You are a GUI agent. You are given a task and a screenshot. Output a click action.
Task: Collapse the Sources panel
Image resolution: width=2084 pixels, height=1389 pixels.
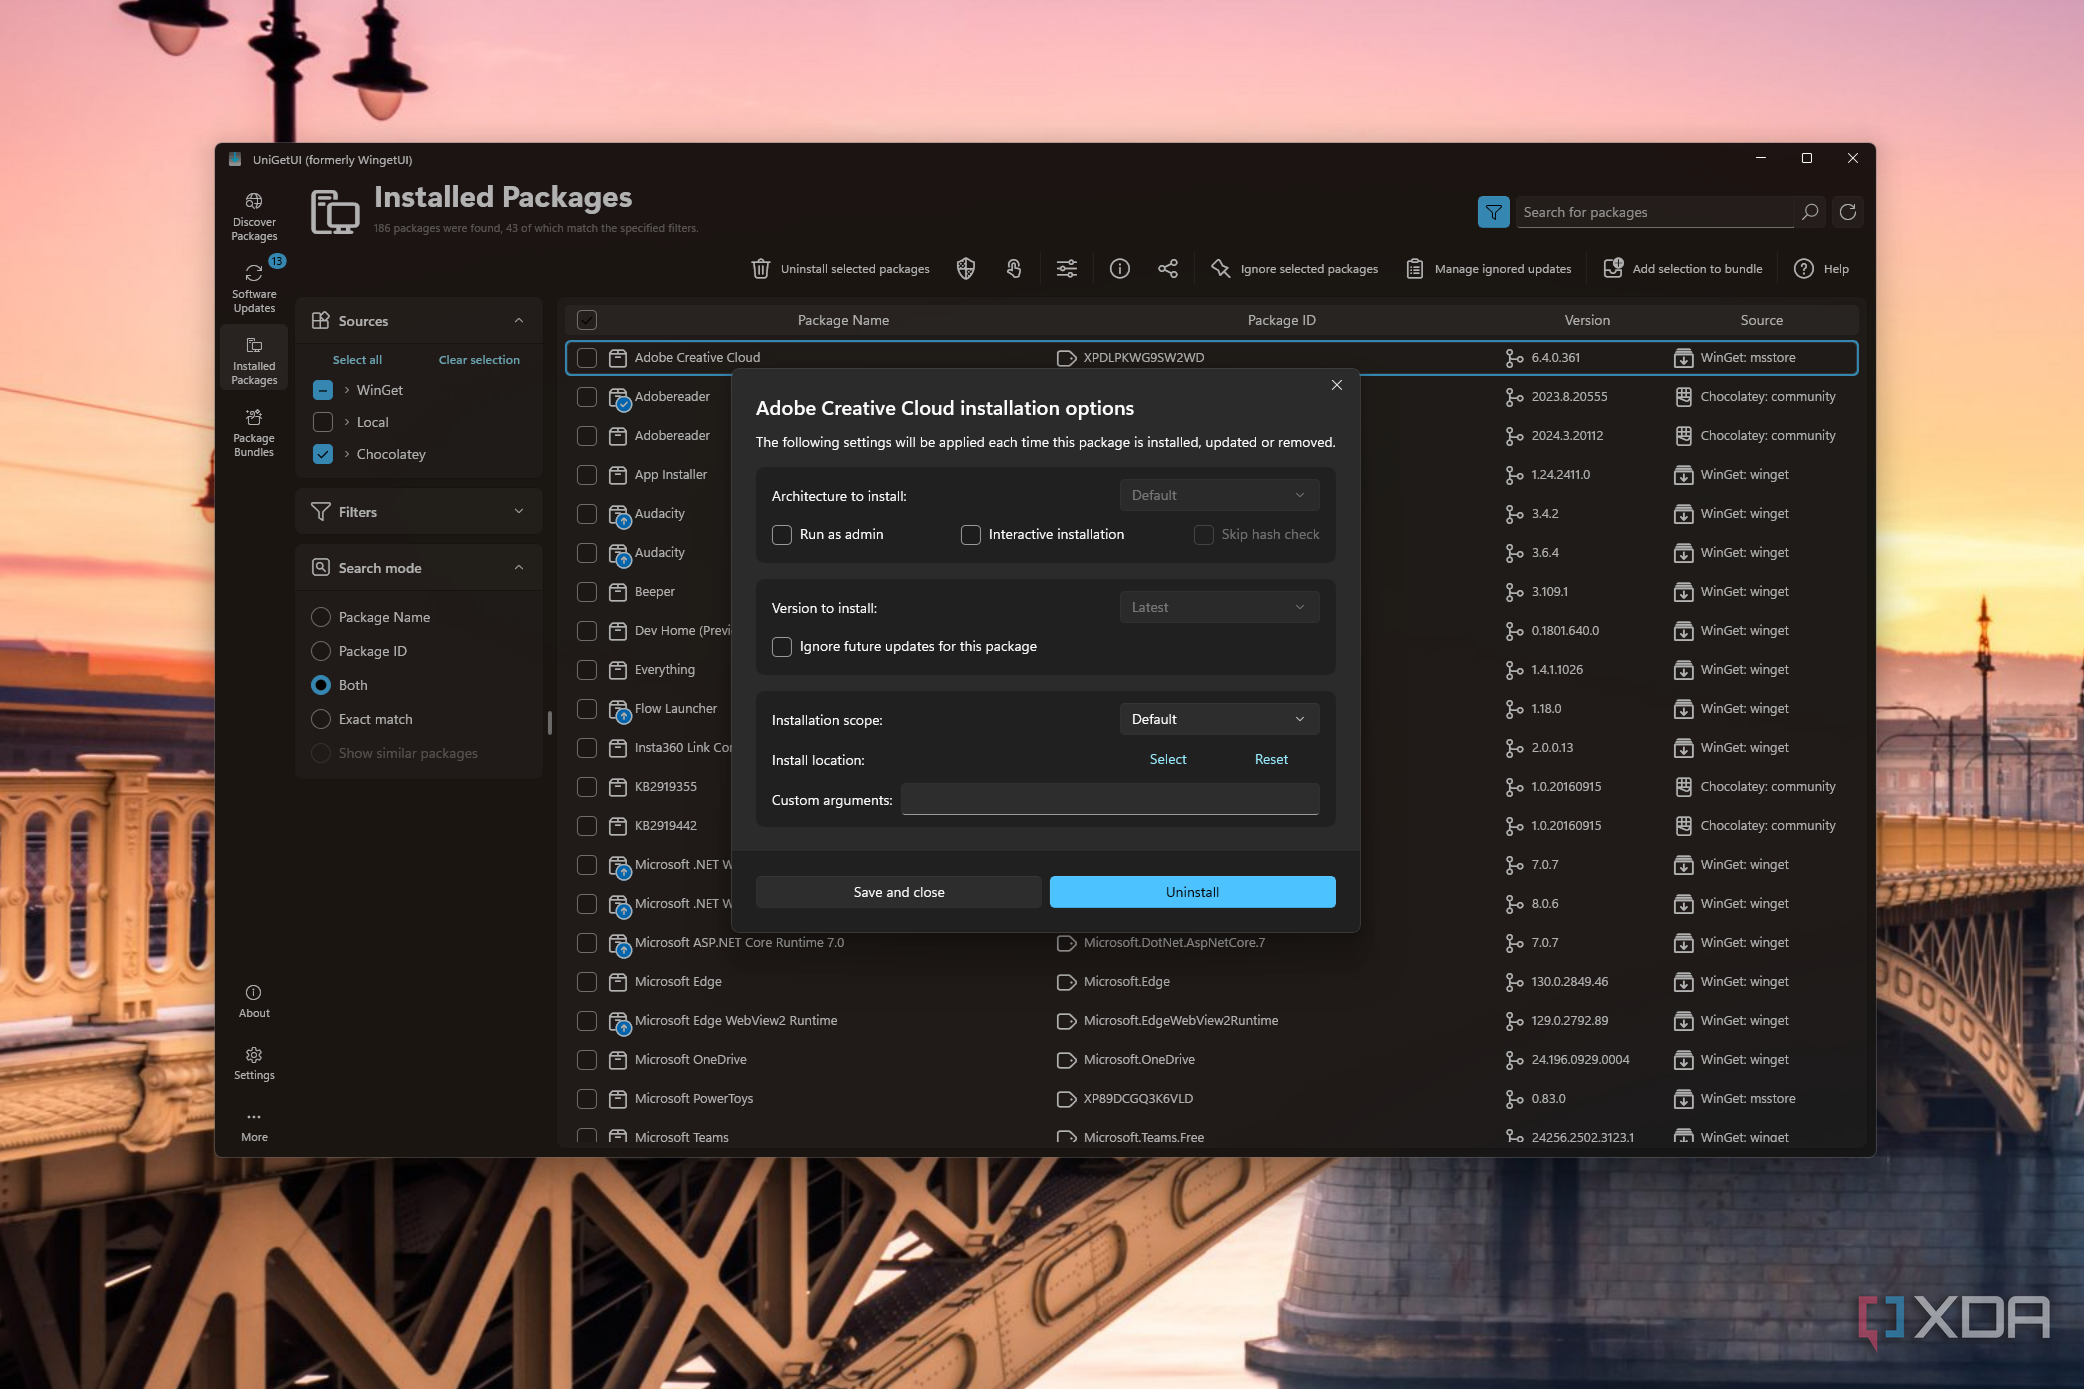(x=519, y=321)
